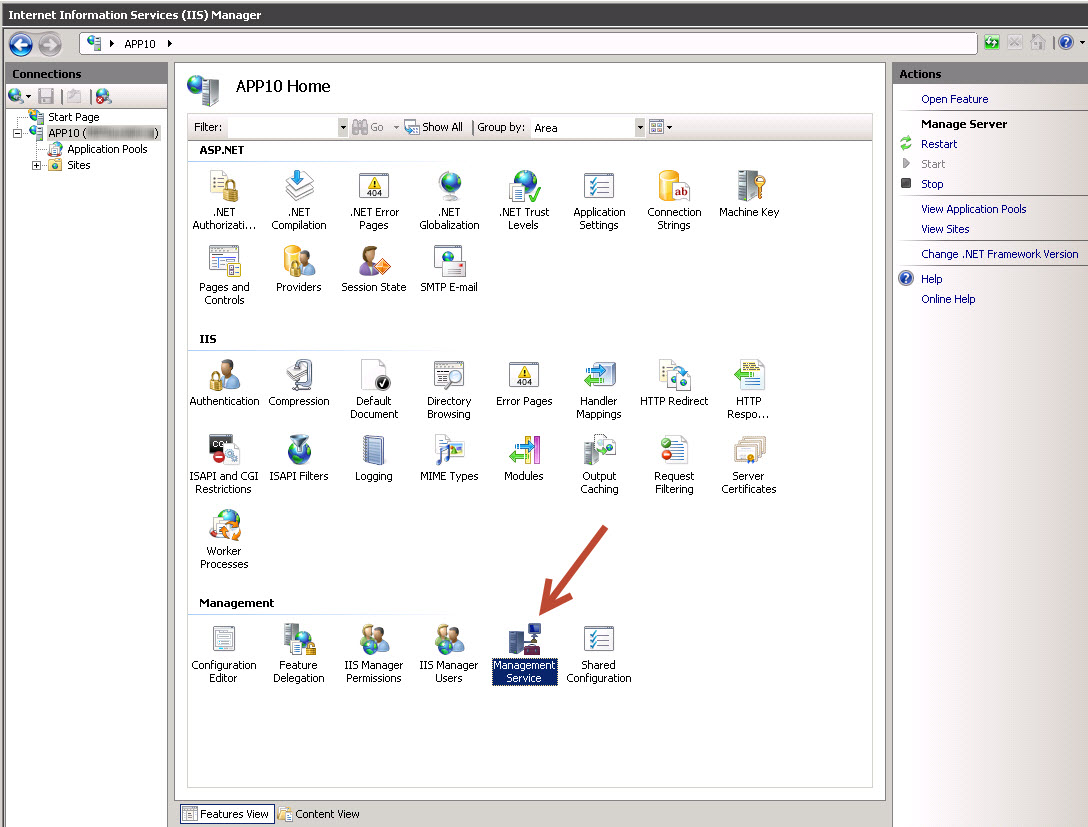This screenshot has width=1088, height=827.
Task: Open .NET Compilation feature
Action: tap(299, 201)
